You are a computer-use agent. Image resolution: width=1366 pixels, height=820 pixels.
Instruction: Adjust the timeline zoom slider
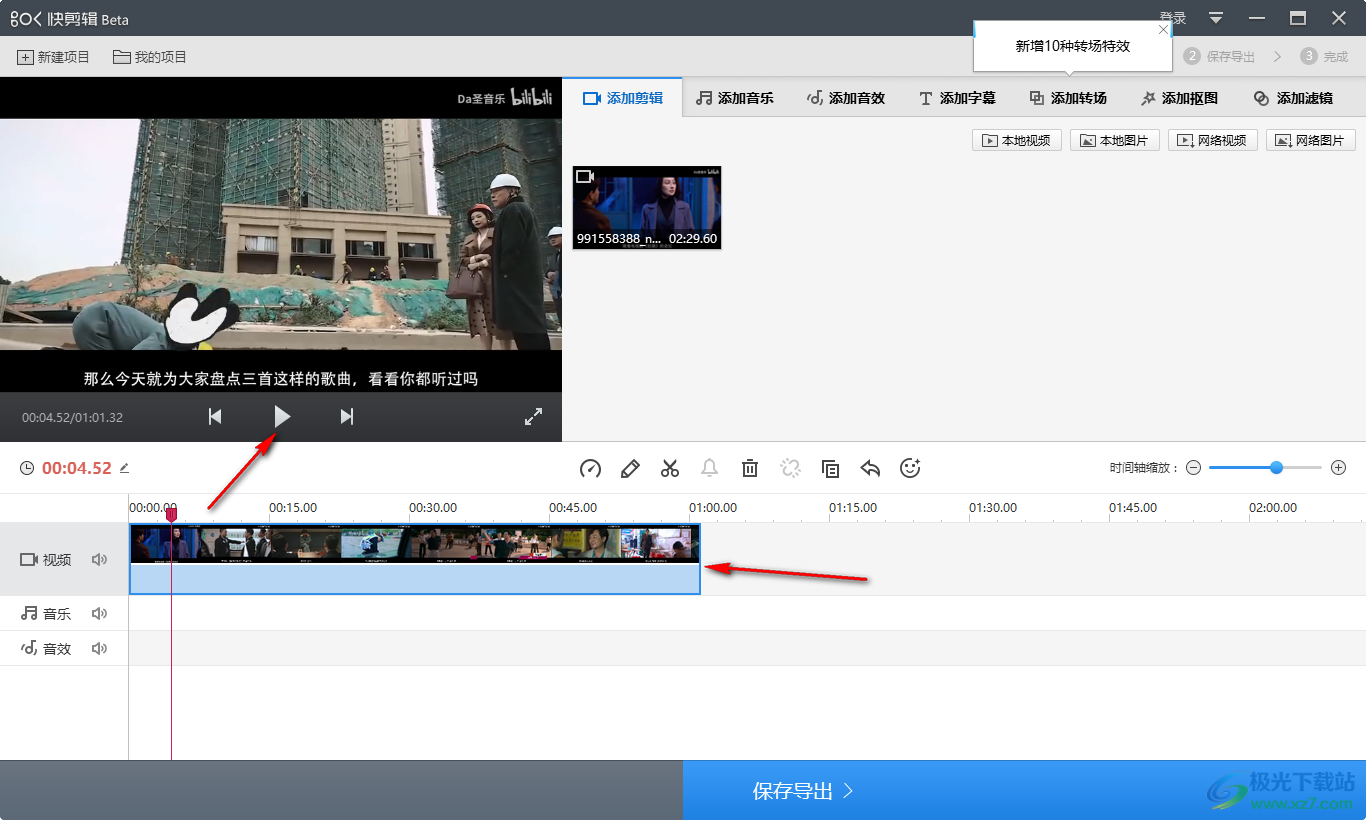coord(1276,467)
